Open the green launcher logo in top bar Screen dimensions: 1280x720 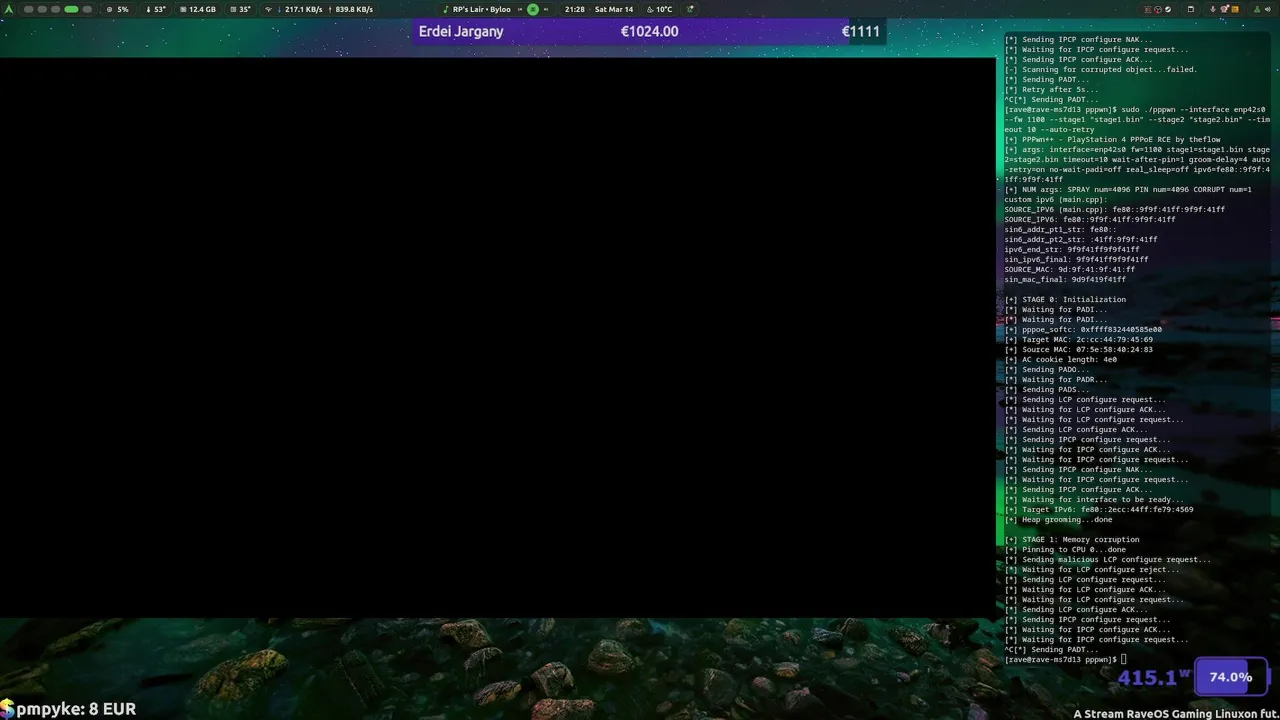point(10,9)
